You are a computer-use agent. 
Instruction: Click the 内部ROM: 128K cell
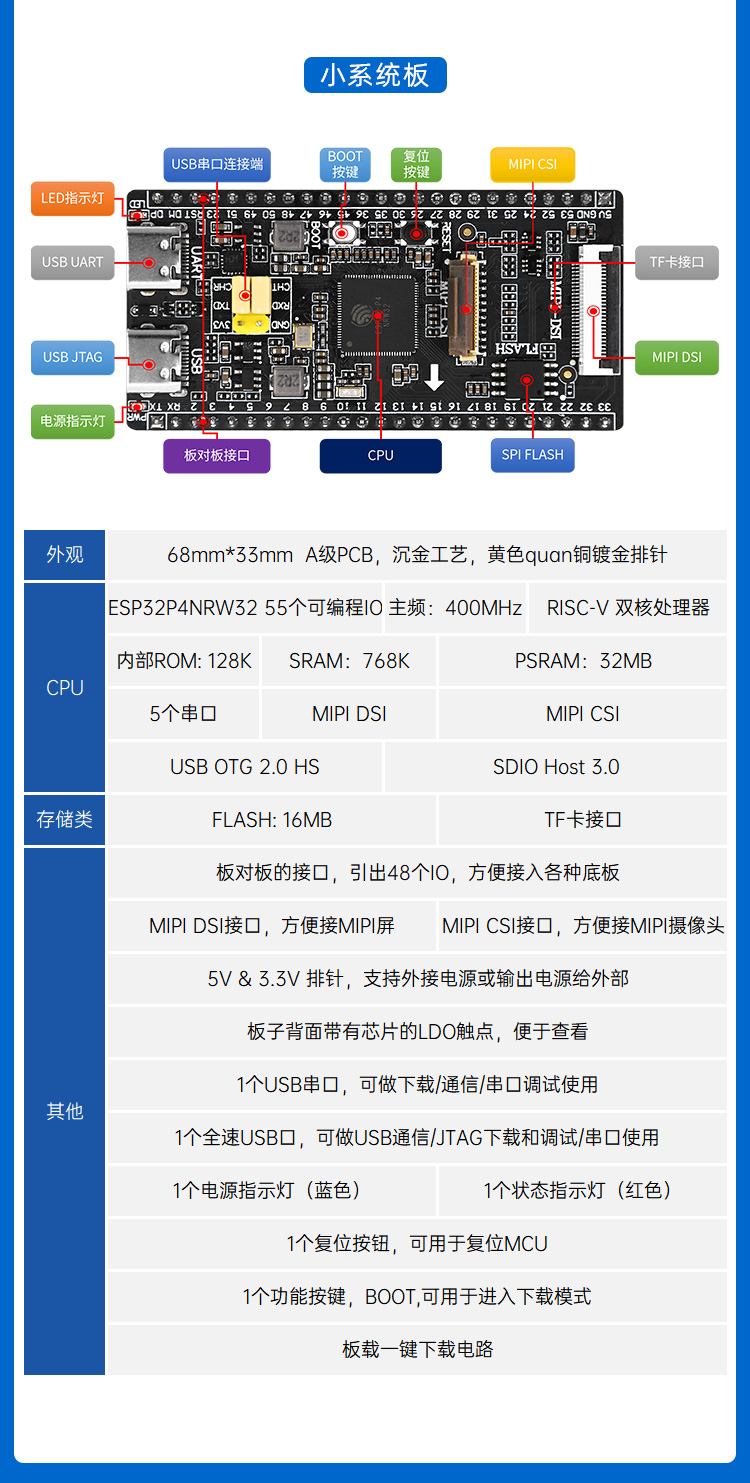pyautogui.click(x=184, y=661)
